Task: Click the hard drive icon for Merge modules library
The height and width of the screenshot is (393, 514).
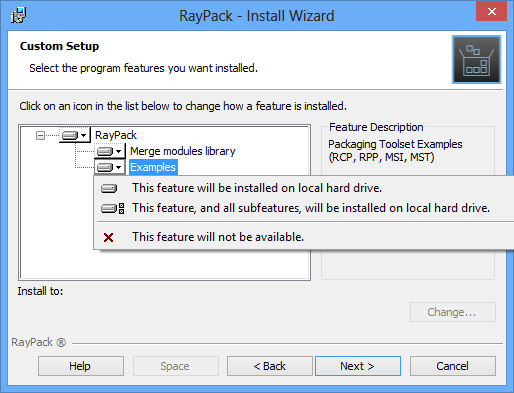Action: tap(105, 152)
